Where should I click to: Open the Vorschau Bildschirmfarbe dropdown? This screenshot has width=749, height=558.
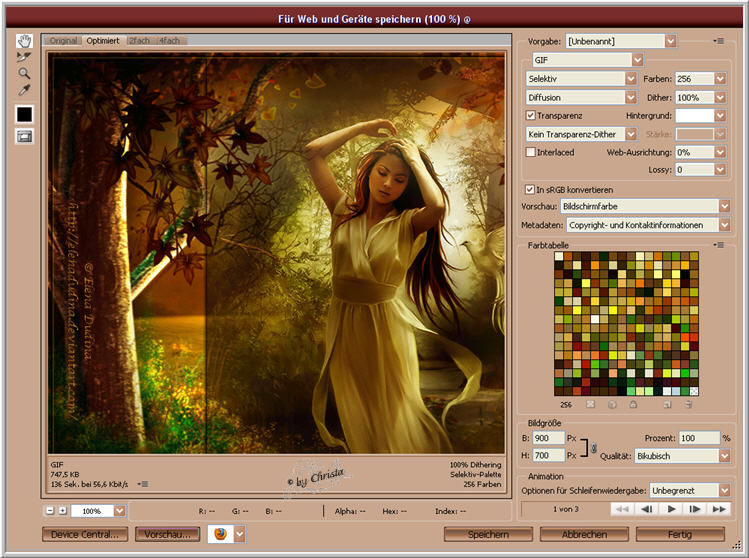tap(725, 206)
